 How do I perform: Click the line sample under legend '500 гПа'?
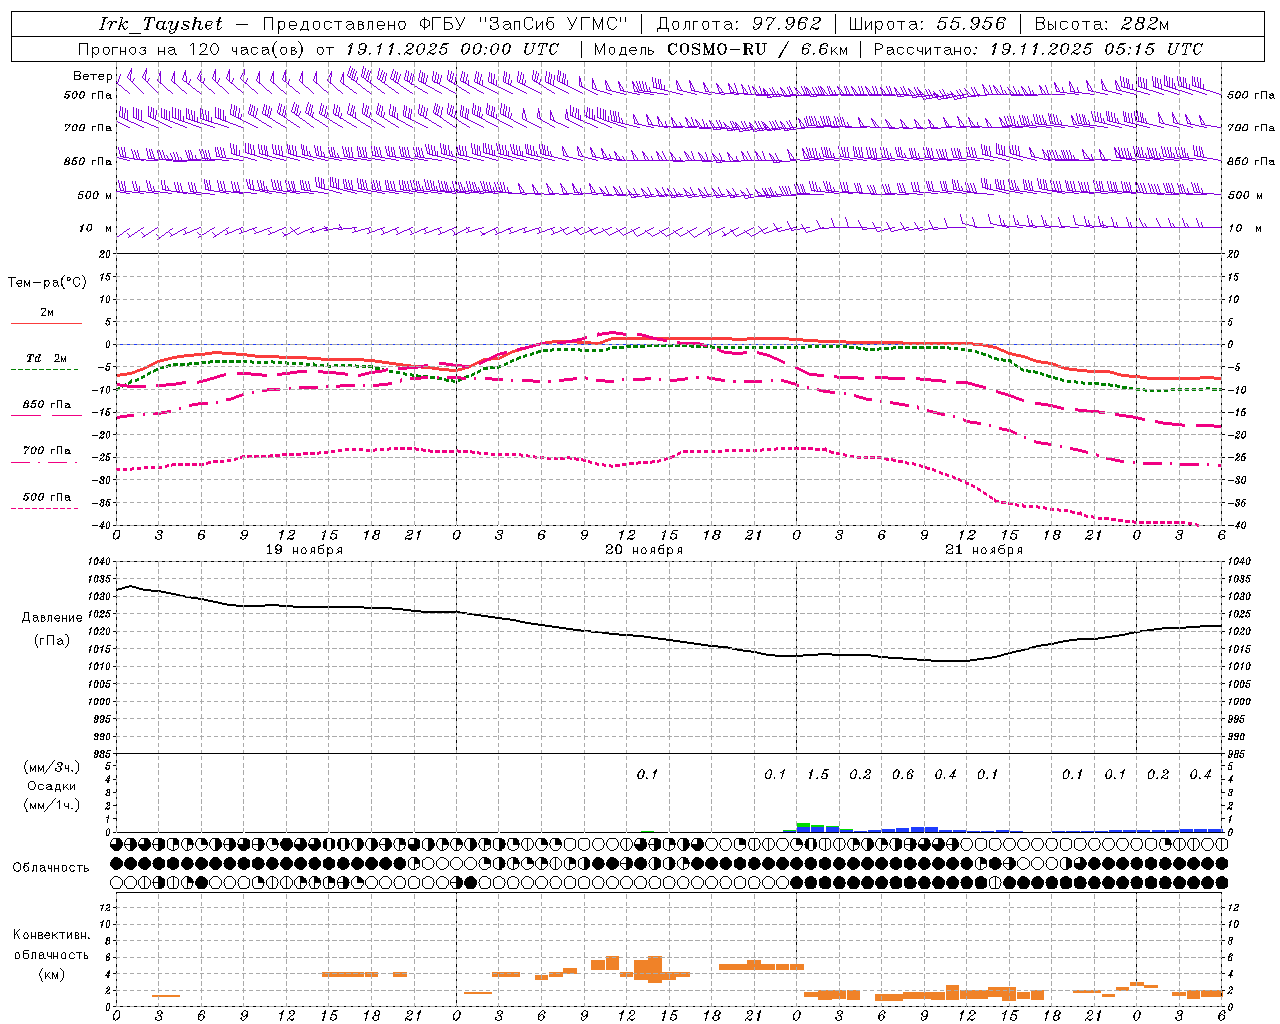(44, 508)
